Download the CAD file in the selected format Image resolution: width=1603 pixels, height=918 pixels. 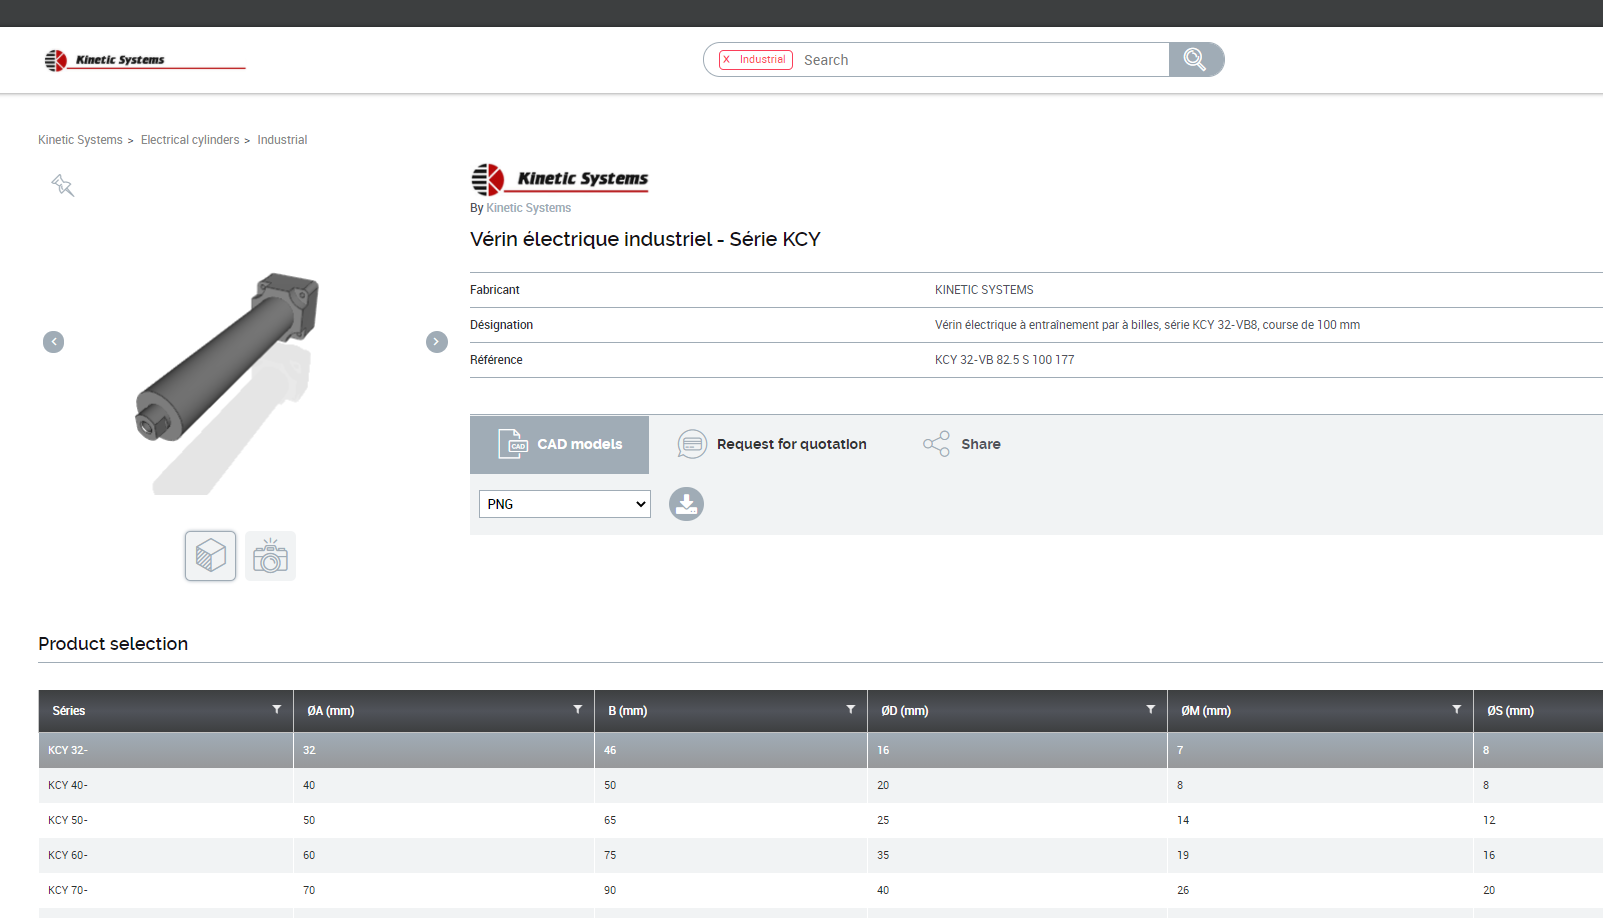pos(686,504)
